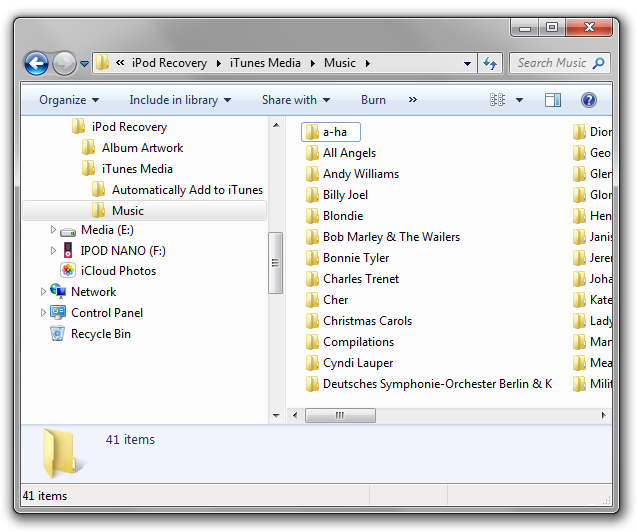Select the Compilations folder icon
Screen dimensions: 637x532
tap(312, 342)
